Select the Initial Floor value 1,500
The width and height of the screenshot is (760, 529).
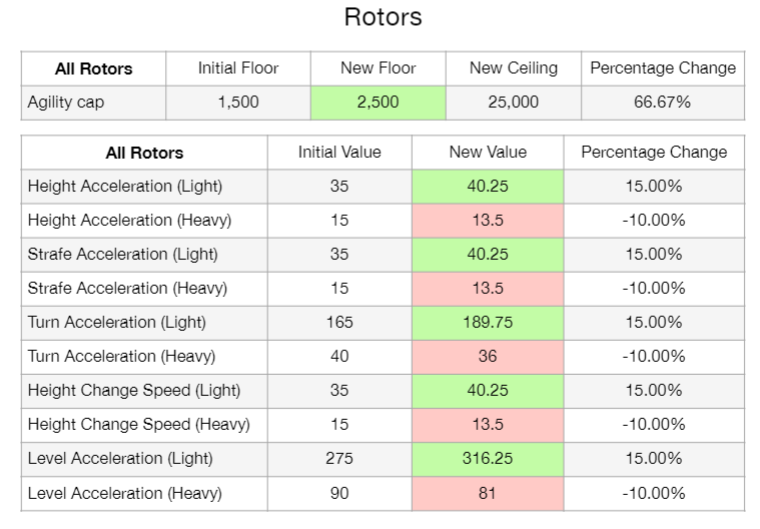(x=238, y=102)
